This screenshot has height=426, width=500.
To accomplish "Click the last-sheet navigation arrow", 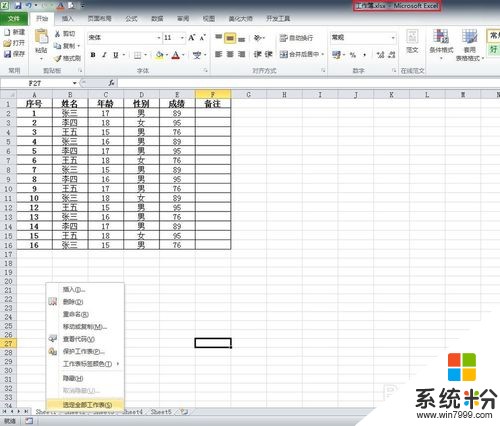I will point(26,412).
